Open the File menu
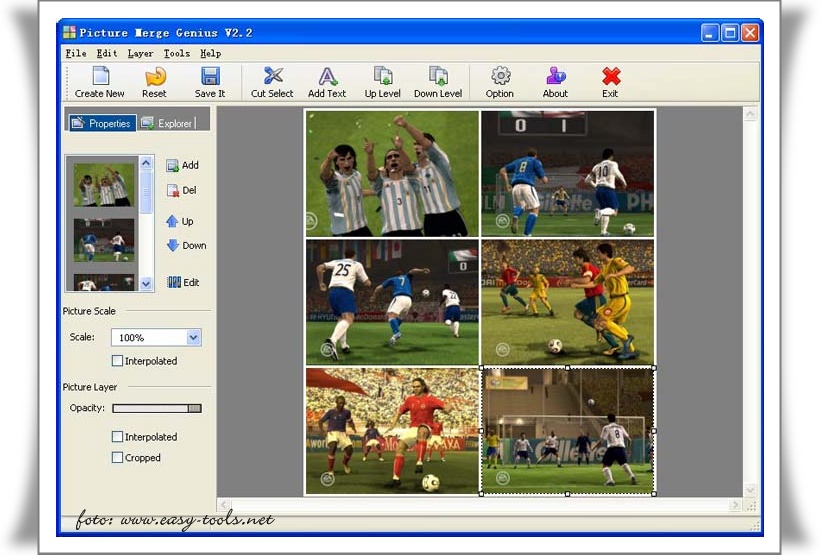 coord(76,53)
